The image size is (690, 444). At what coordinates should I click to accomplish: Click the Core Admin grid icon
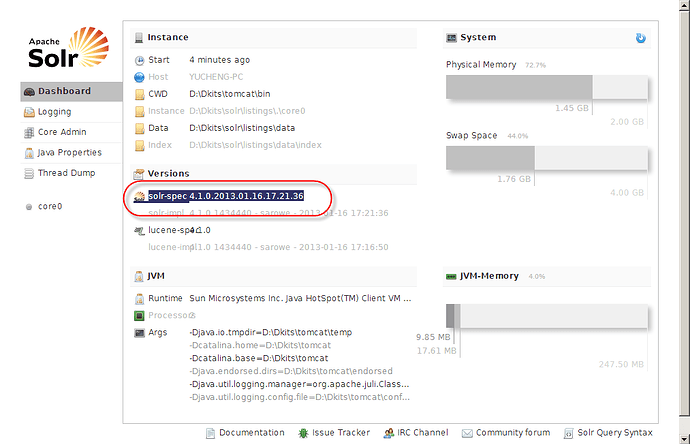click(x=29, y=132)
